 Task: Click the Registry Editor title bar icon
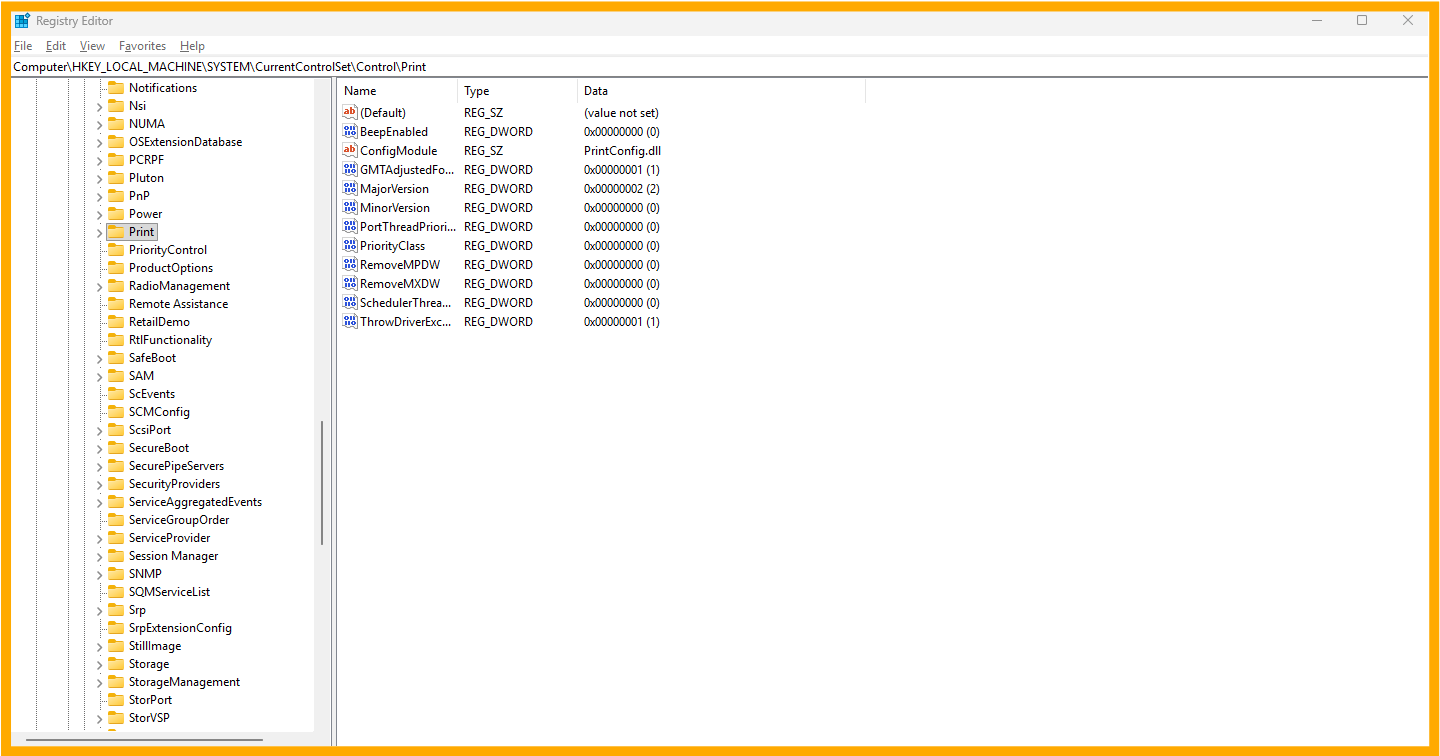tap(22, 21)
